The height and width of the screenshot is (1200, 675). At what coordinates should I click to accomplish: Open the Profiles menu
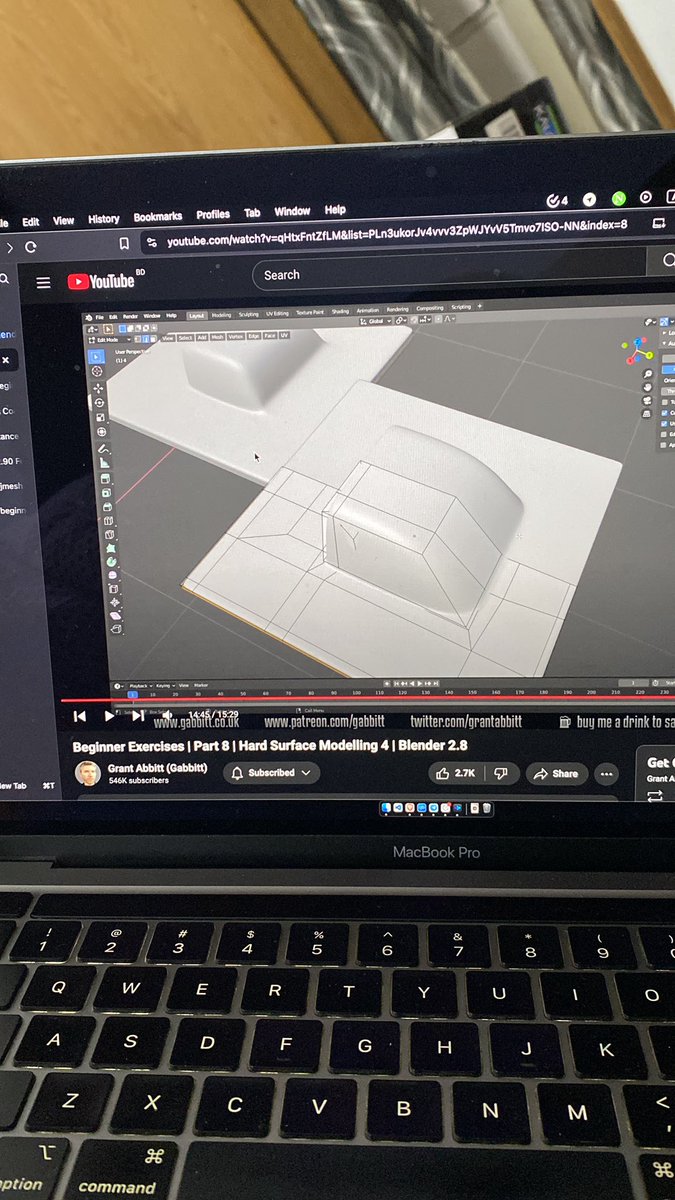coord(213,214)
